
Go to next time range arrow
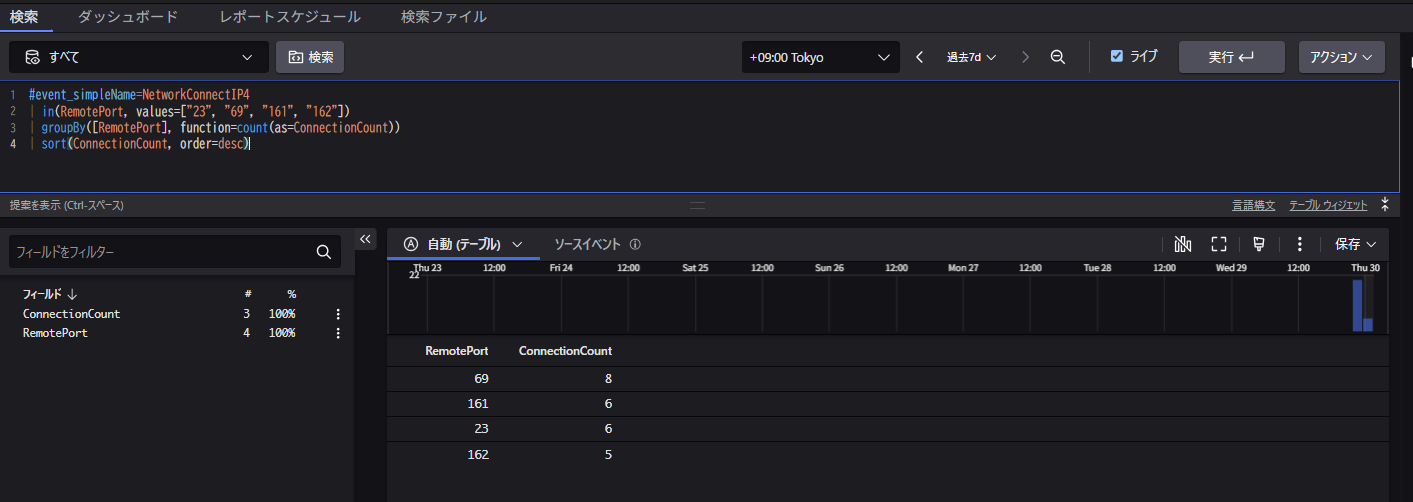coord(1025,57)
